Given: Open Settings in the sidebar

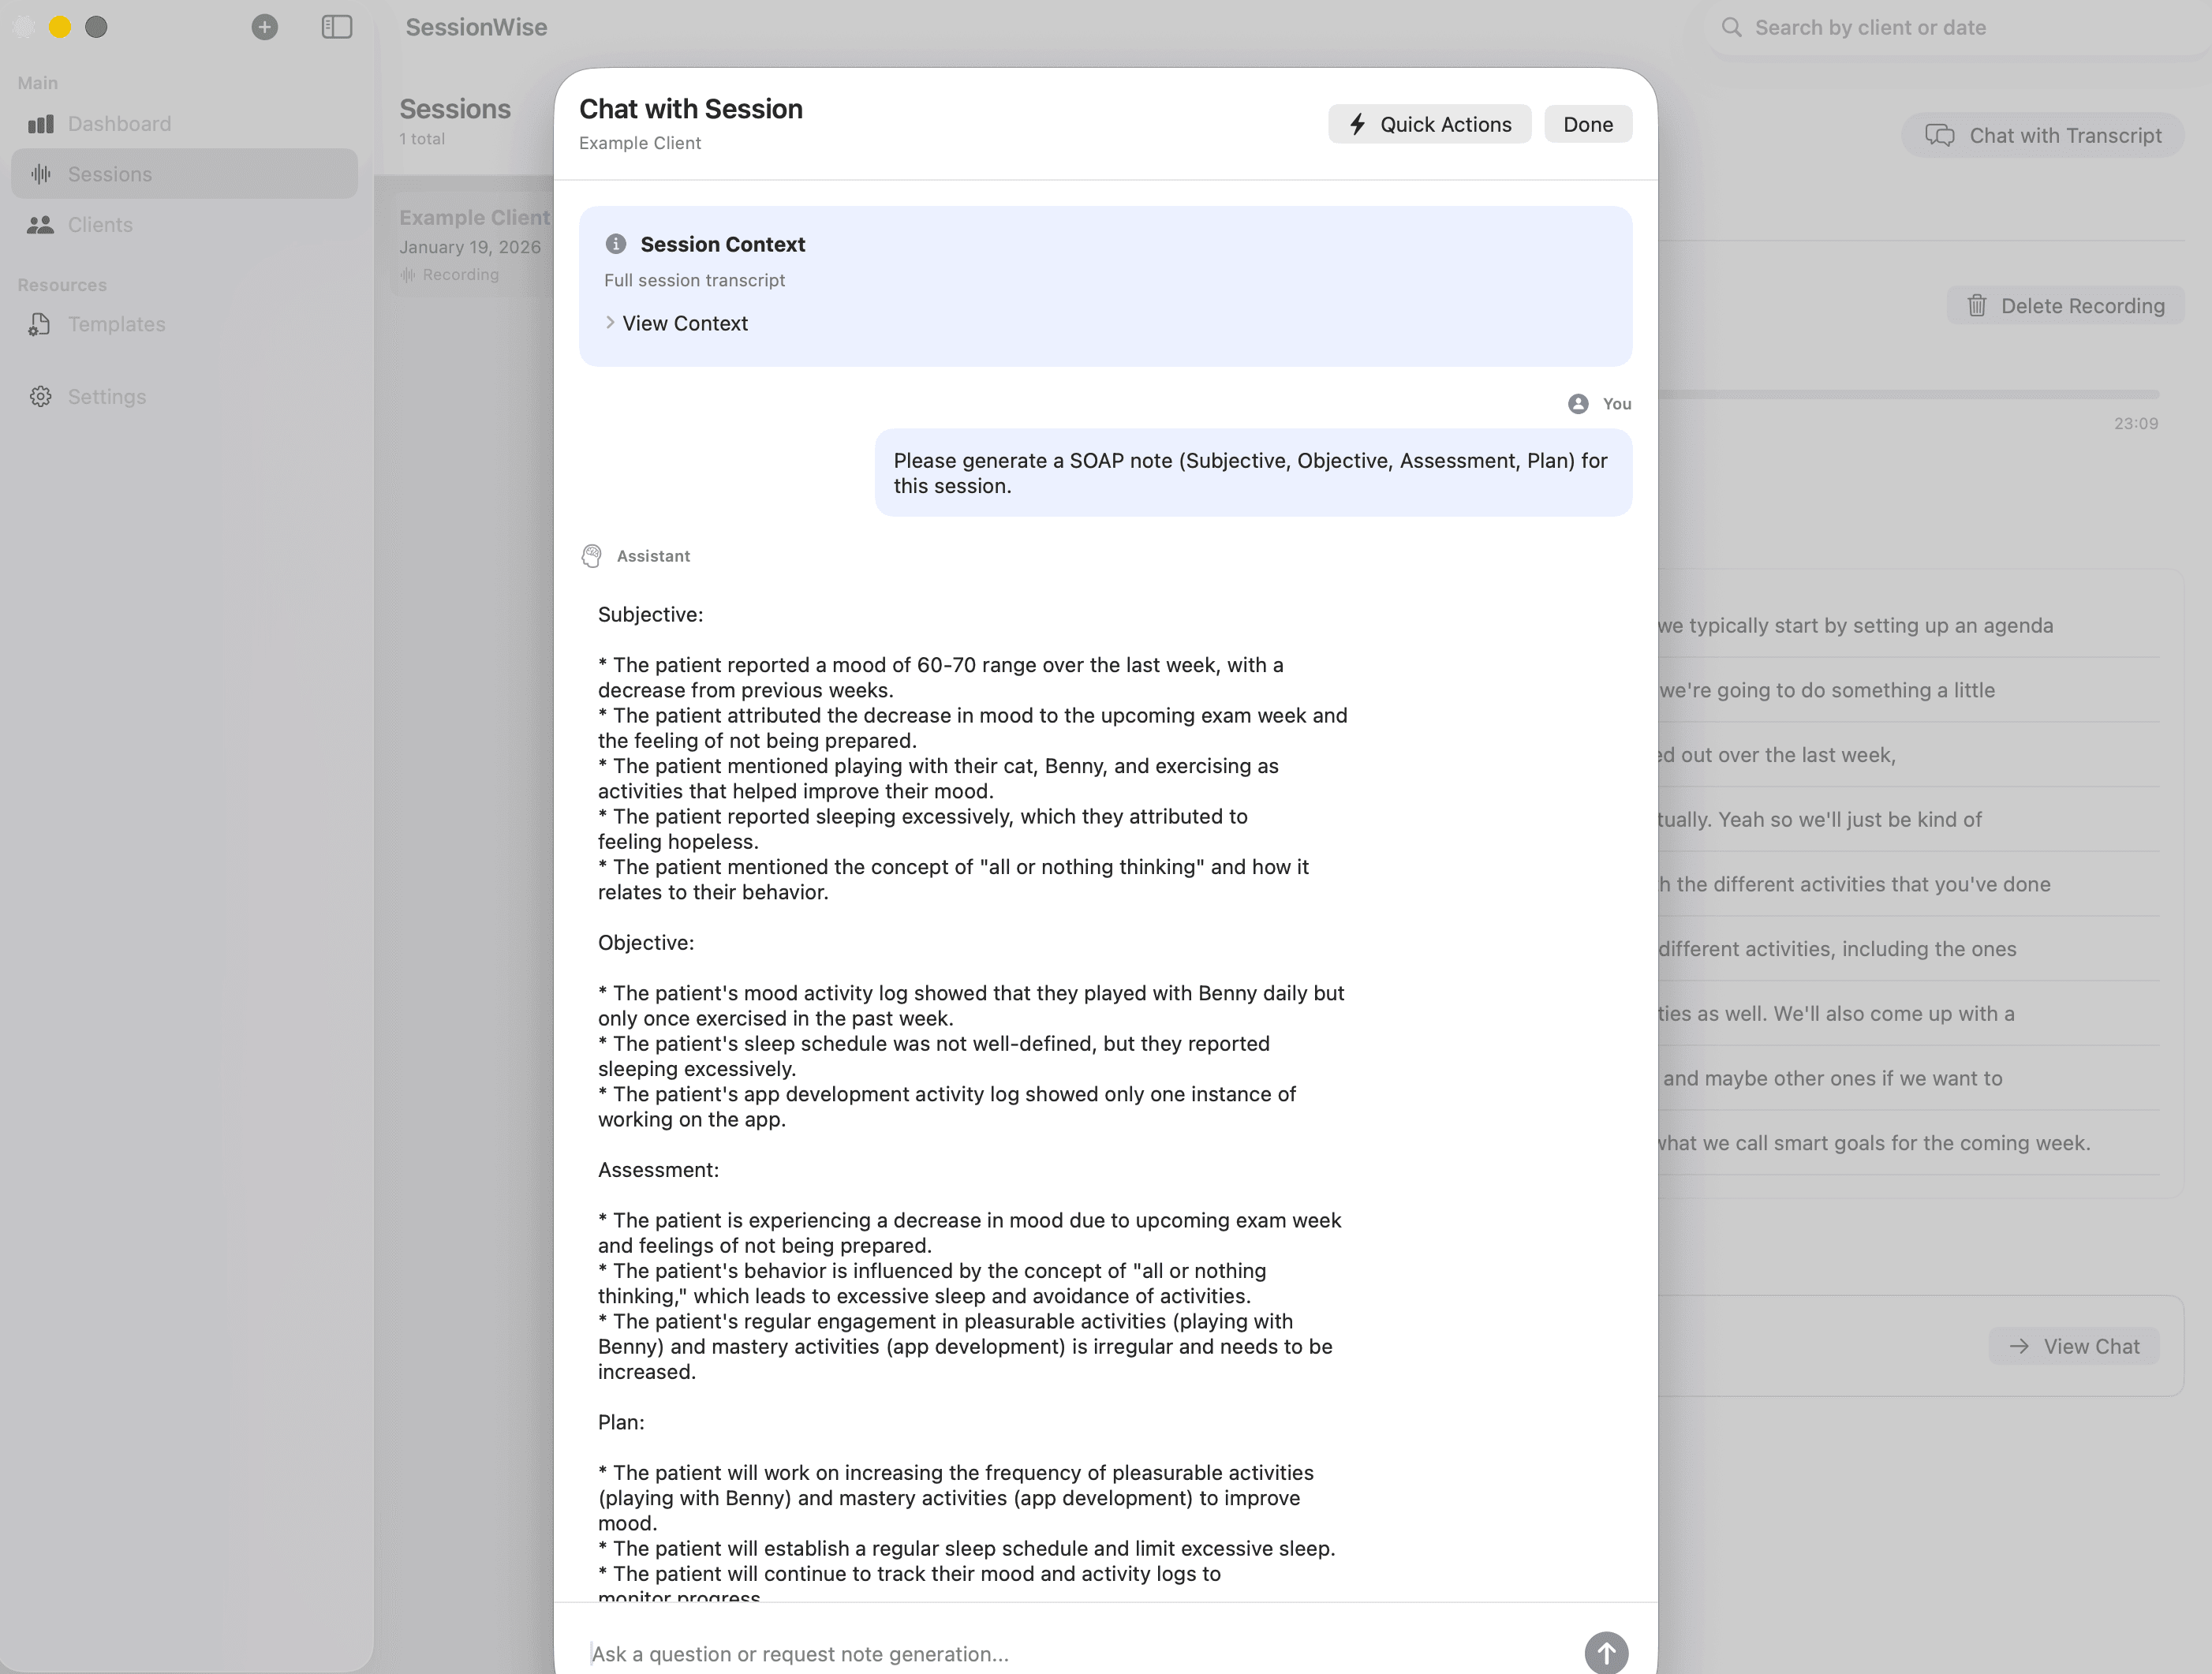Looking at the screenshot, I should click(106, 397).
